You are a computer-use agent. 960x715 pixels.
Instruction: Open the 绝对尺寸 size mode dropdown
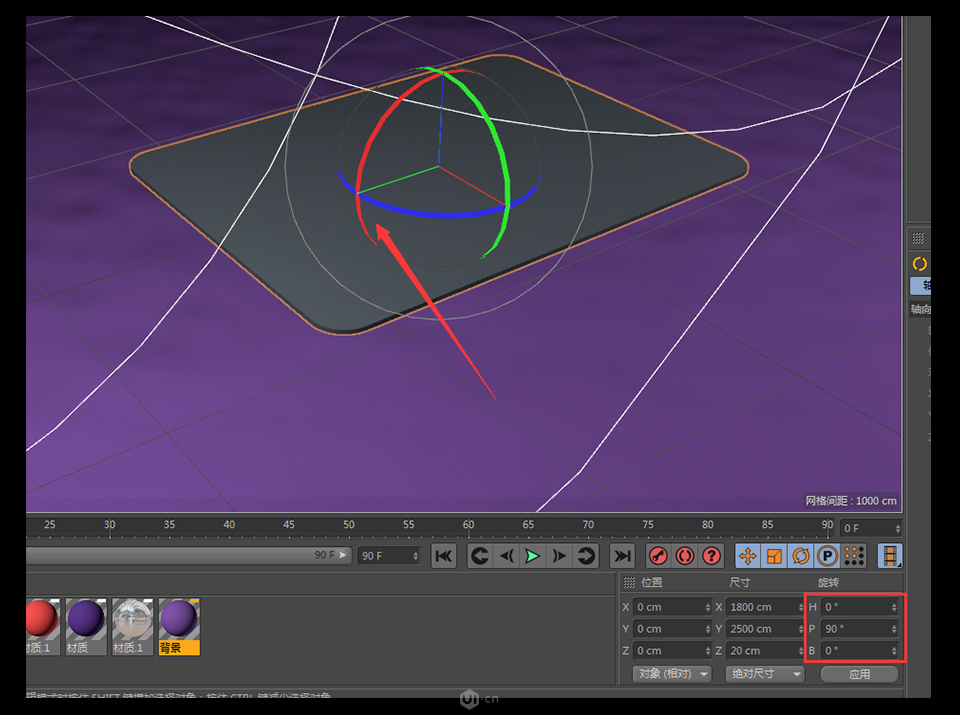765,674
